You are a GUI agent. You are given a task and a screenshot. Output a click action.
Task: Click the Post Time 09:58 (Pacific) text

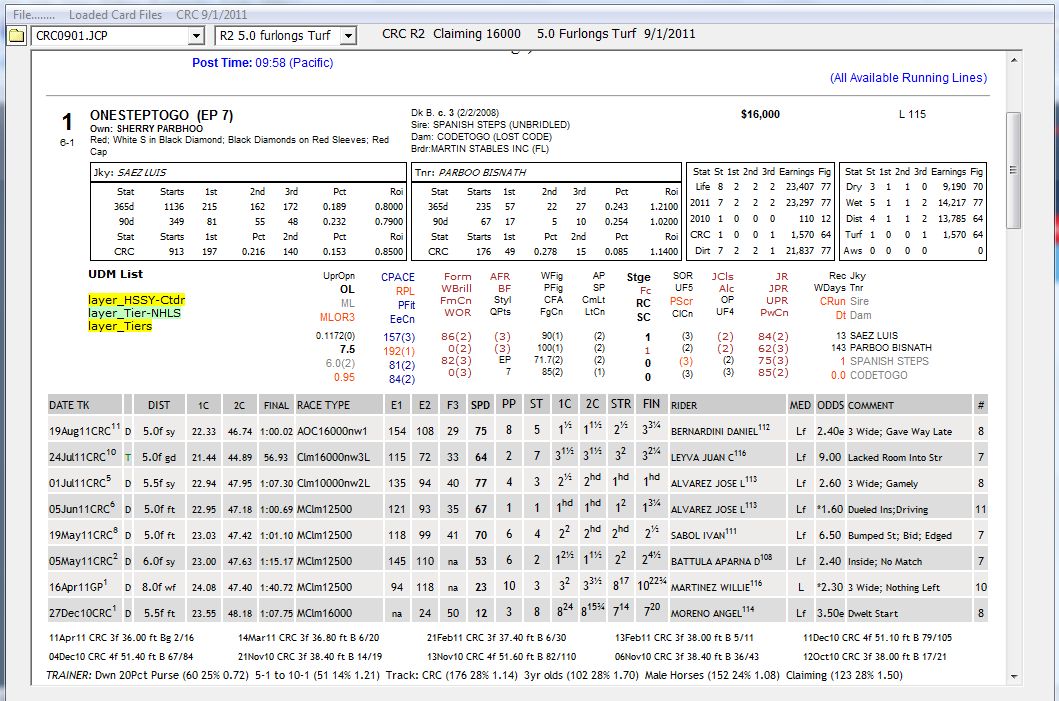263,63
